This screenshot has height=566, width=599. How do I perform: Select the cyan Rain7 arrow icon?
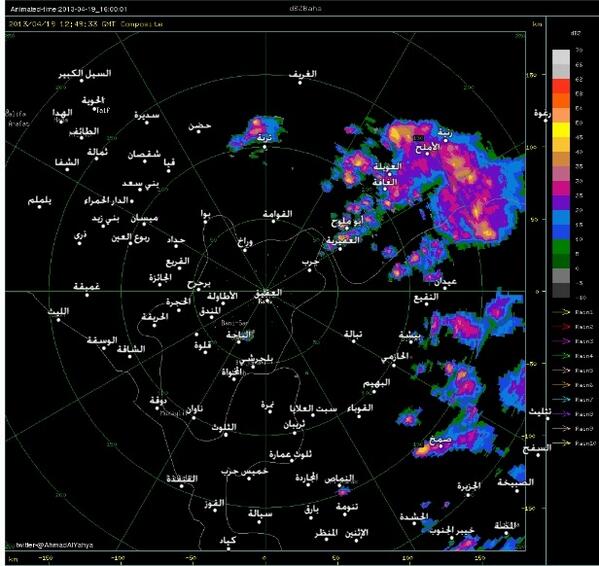click(561, 399)
